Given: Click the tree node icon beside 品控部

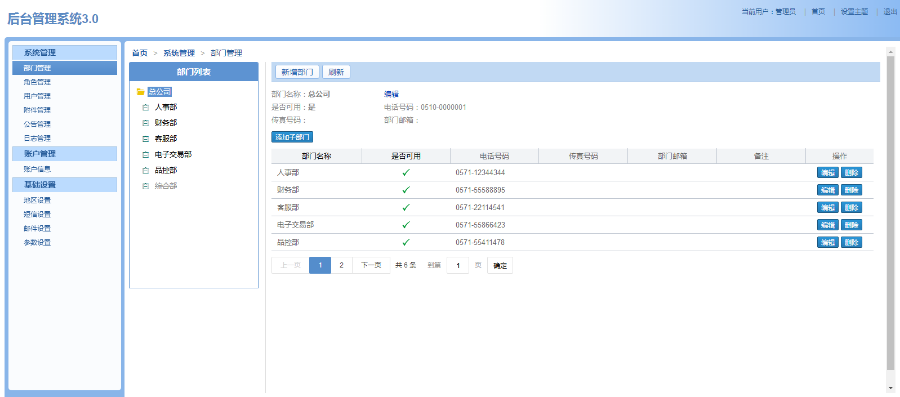Looking at the screenshot, I should (x=145, y=170).
